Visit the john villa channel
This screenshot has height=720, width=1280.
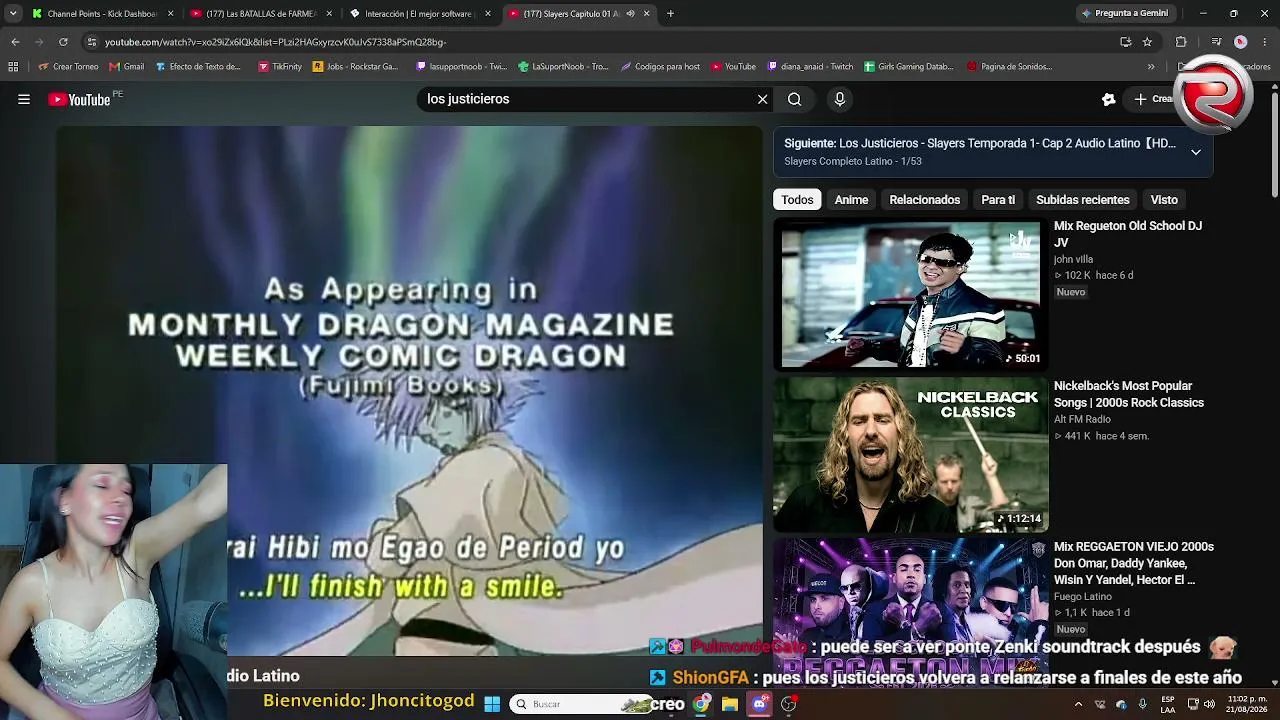[x=1073, y=259]
